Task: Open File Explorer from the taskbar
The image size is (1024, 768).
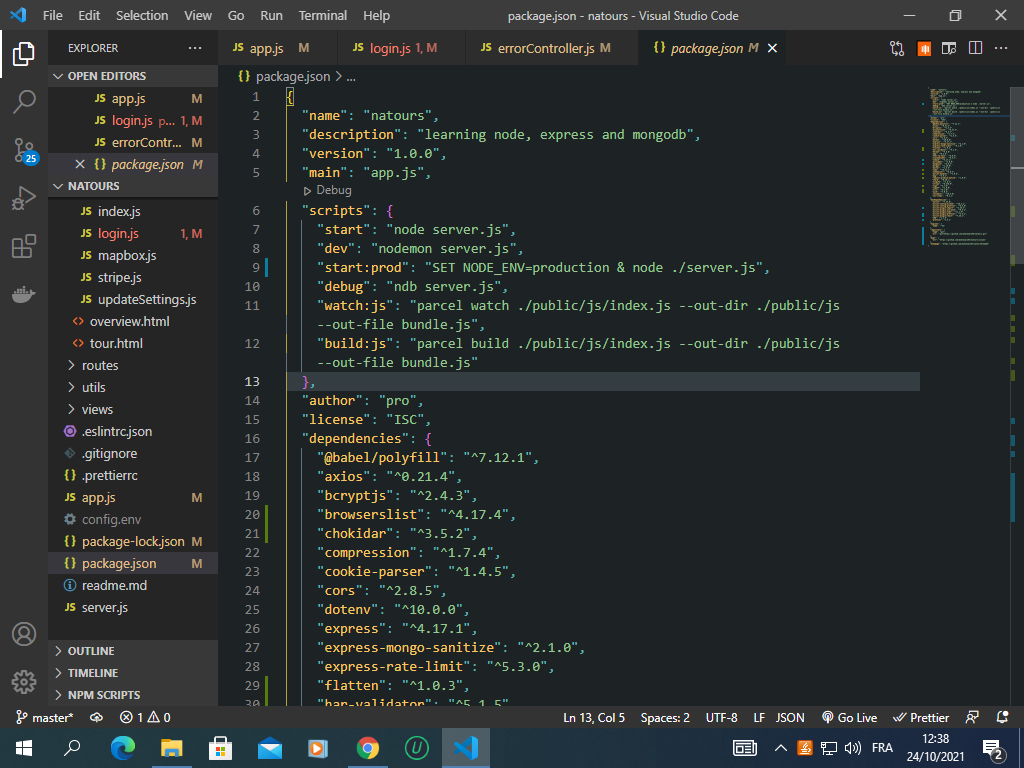Action: point(172,748)
